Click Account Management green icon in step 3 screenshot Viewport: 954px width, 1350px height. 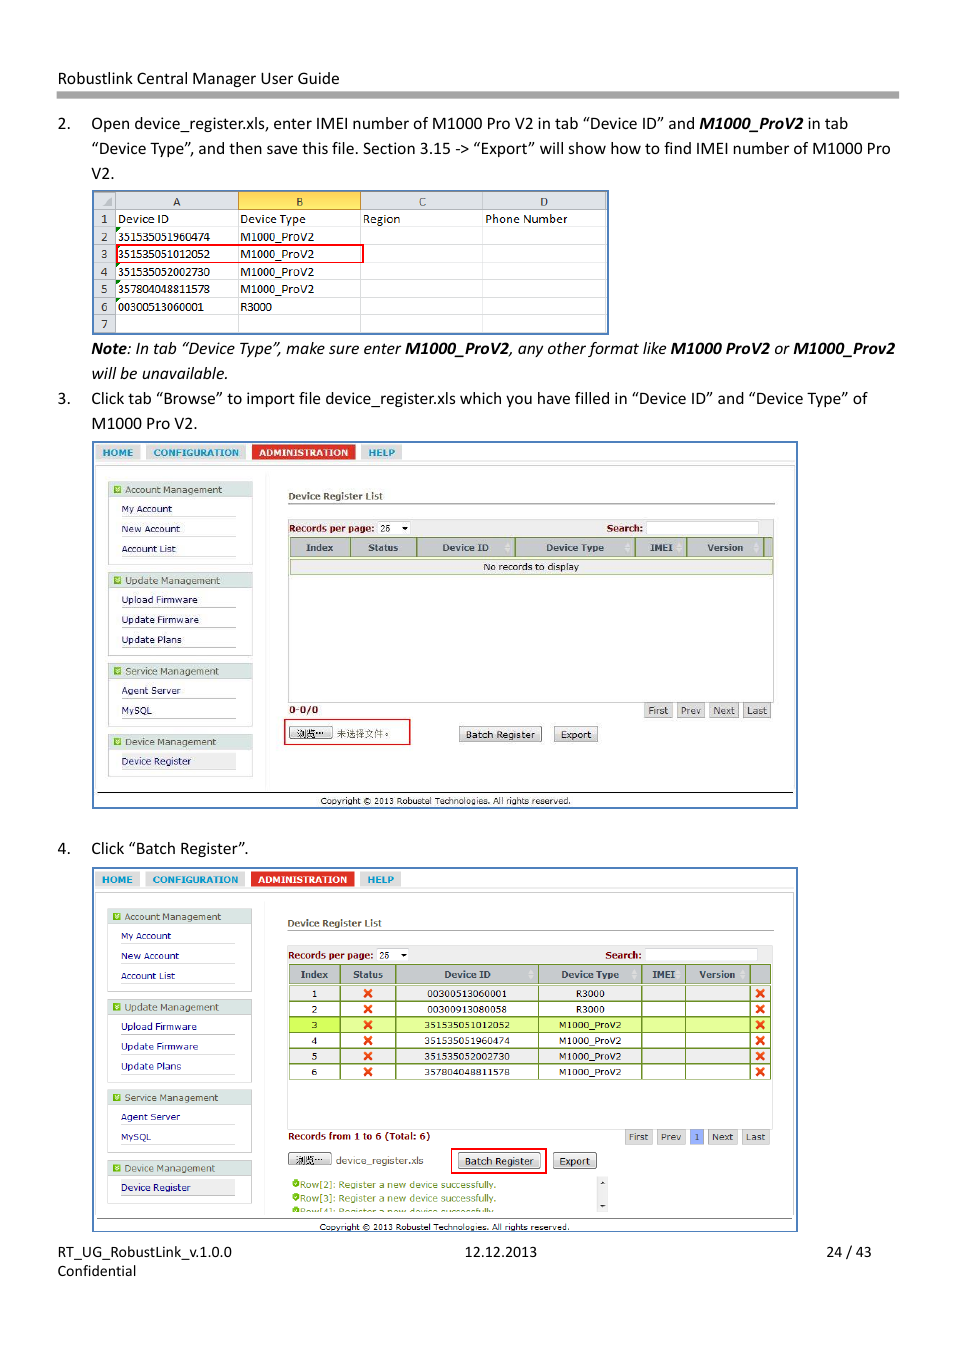click(118, 490)
